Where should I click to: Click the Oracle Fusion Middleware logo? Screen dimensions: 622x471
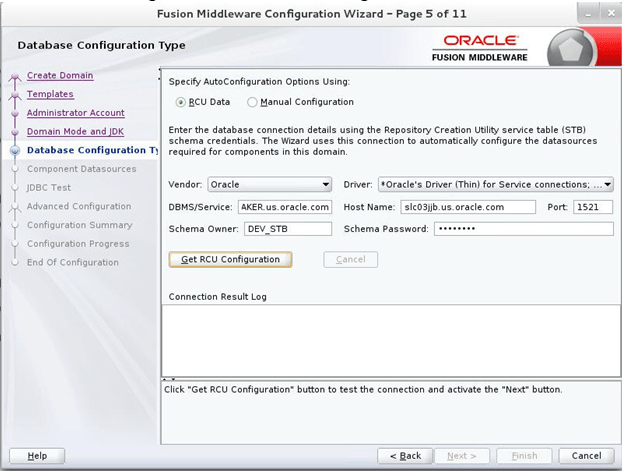point(480,48)
